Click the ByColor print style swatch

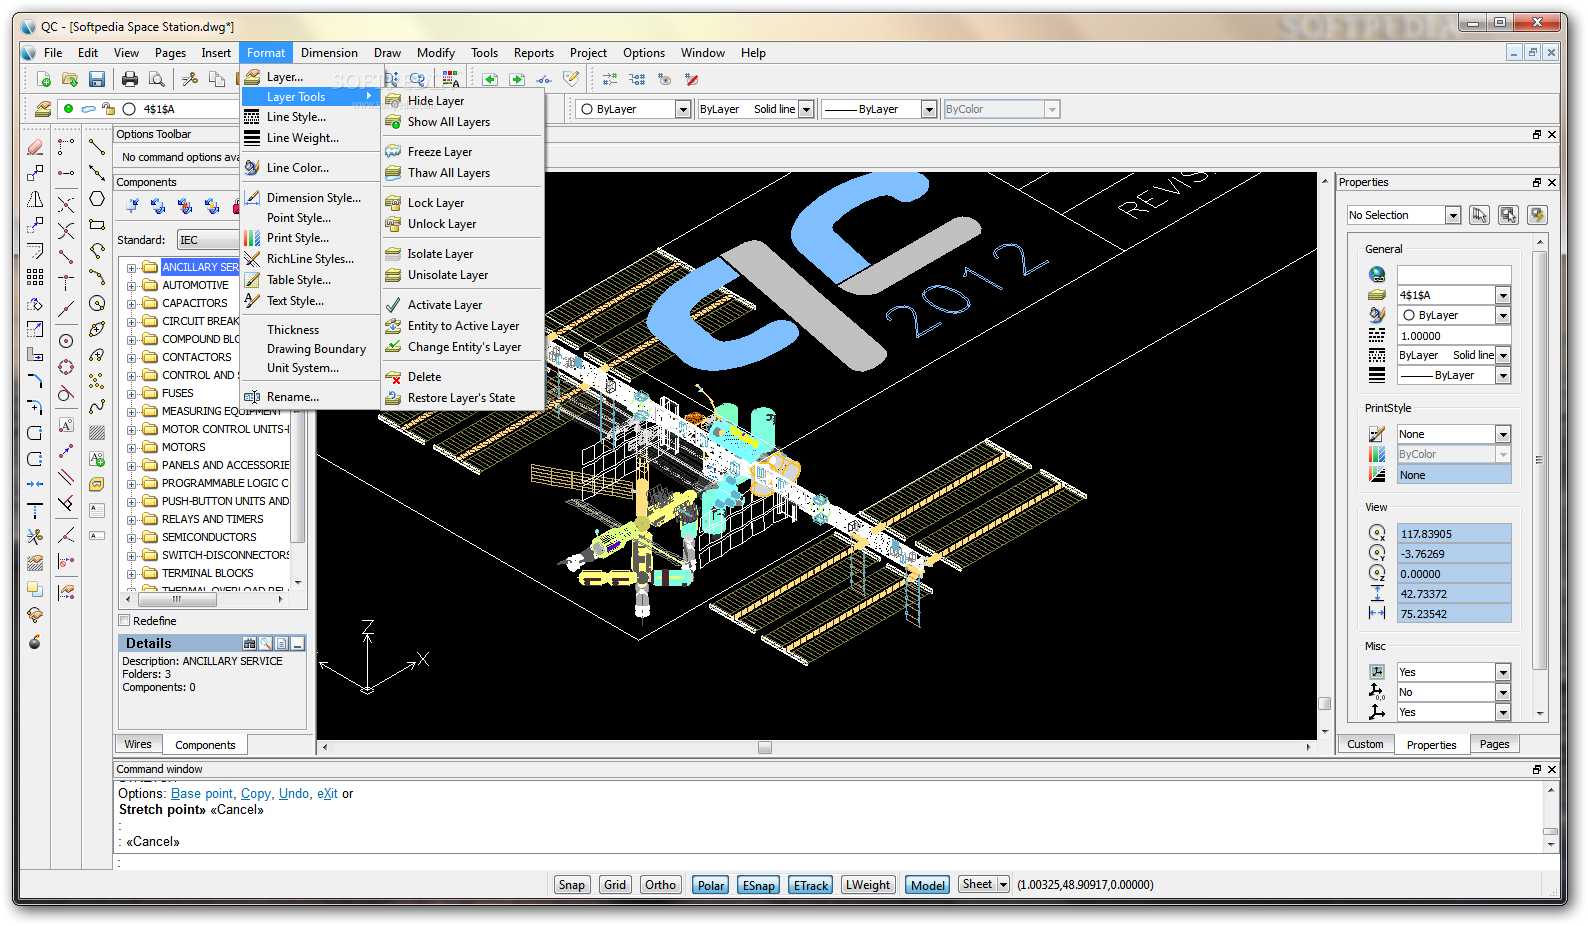(x=1377, y=454)
